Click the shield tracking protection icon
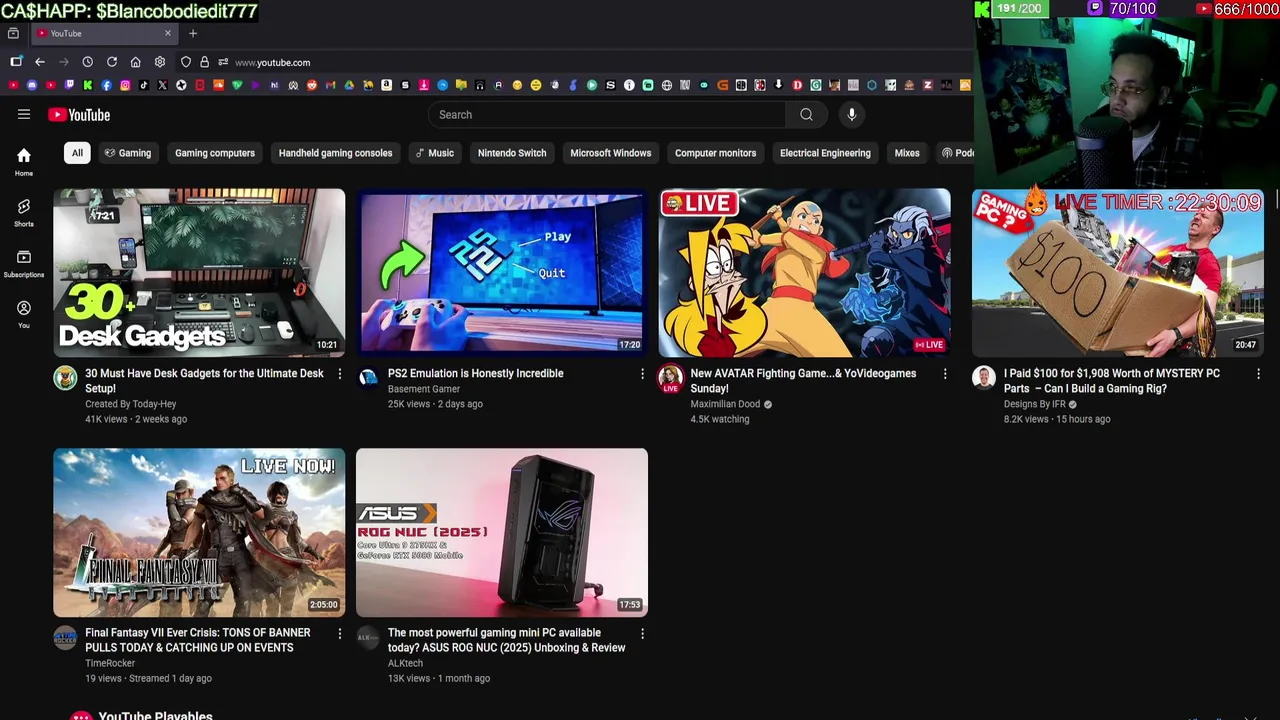 coord(186,62)
